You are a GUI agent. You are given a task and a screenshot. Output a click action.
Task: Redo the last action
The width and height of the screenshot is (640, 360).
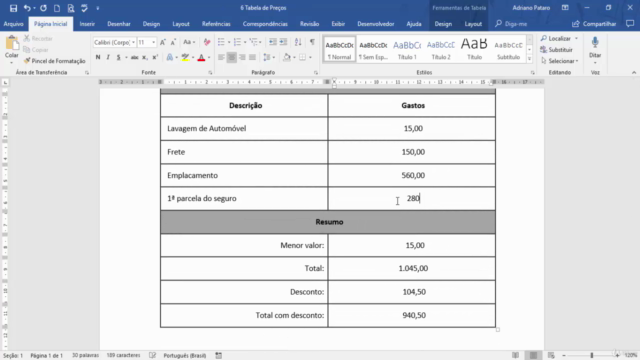[x=43, y=8]
